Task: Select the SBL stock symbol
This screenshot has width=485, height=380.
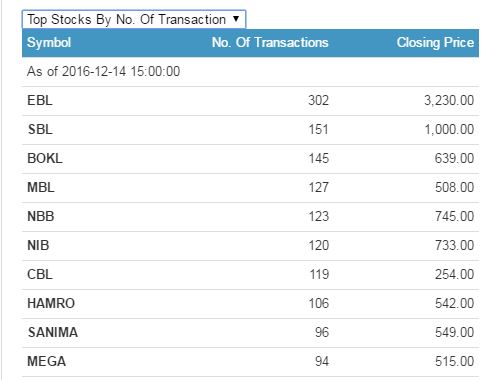Action: 40,129
